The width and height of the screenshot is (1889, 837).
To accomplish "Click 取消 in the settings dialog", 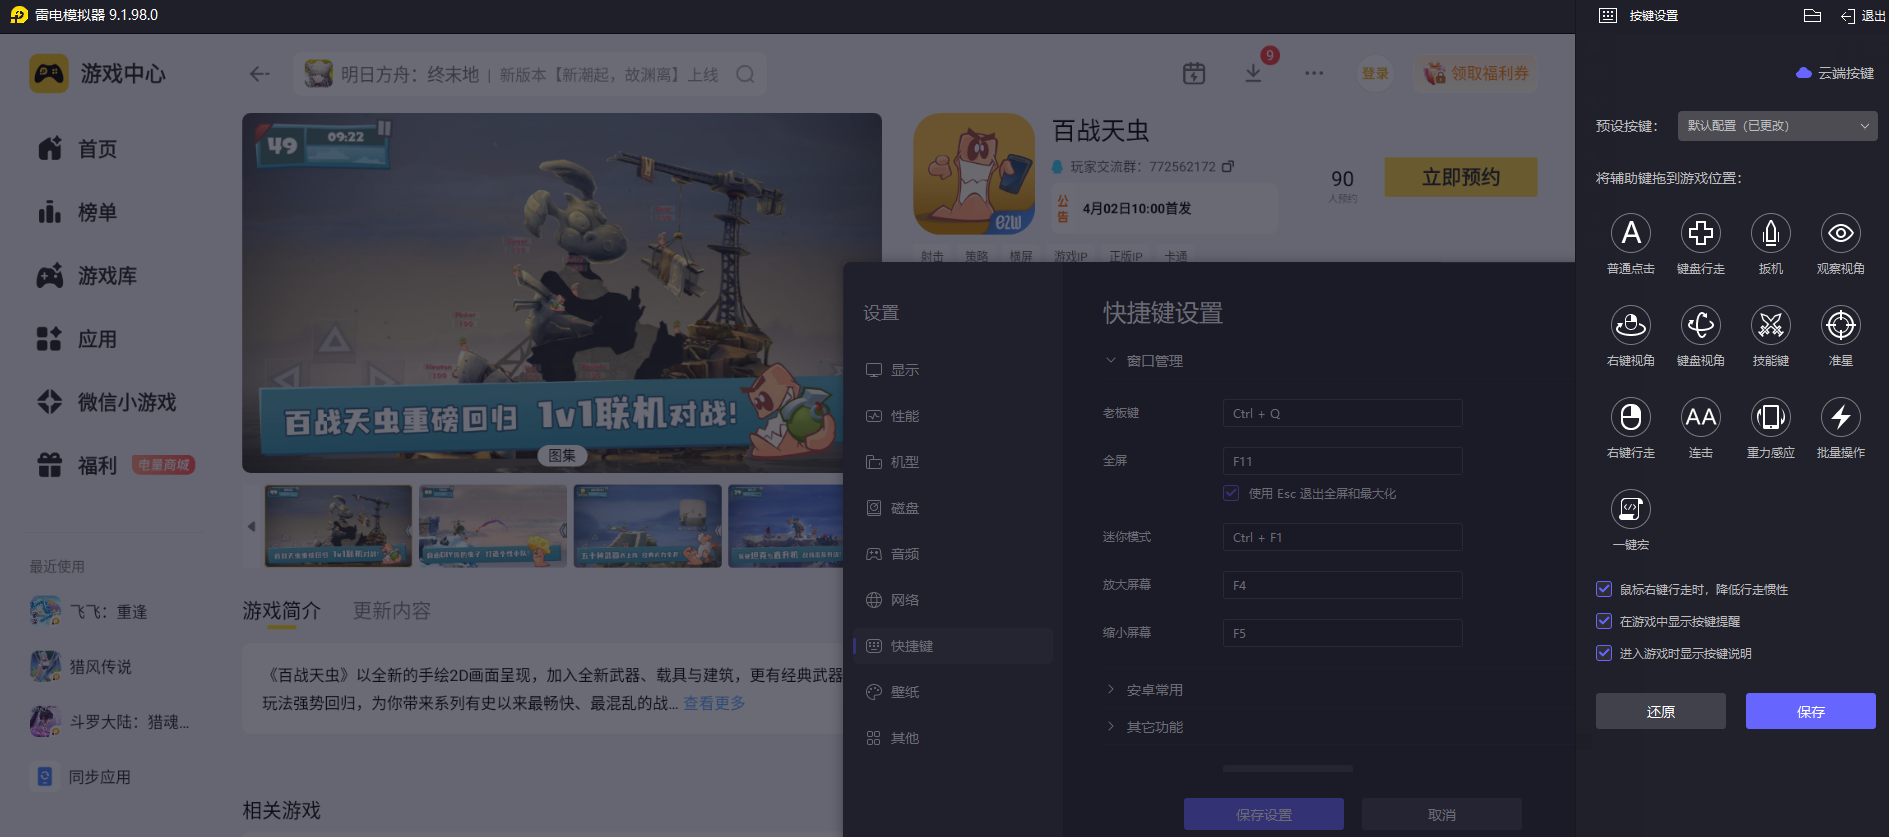I will point(1442,814).
